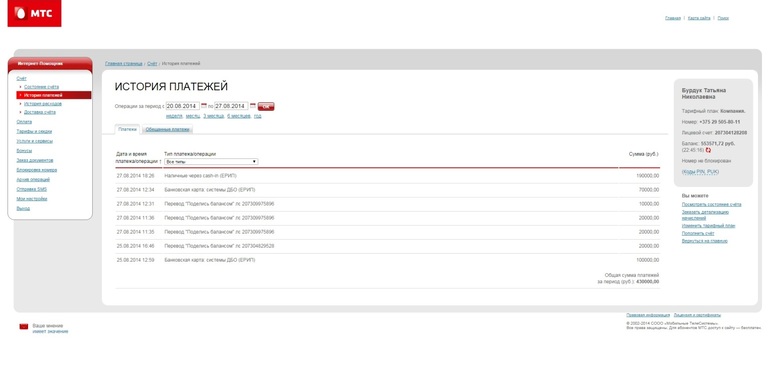
Task: Select История платежей in sidebar
Action: coord(54,95)
